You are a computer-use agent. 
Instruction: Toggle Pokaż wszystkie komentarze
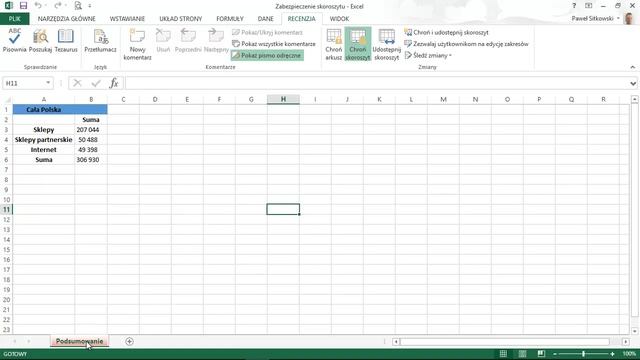tap(274, 44)
